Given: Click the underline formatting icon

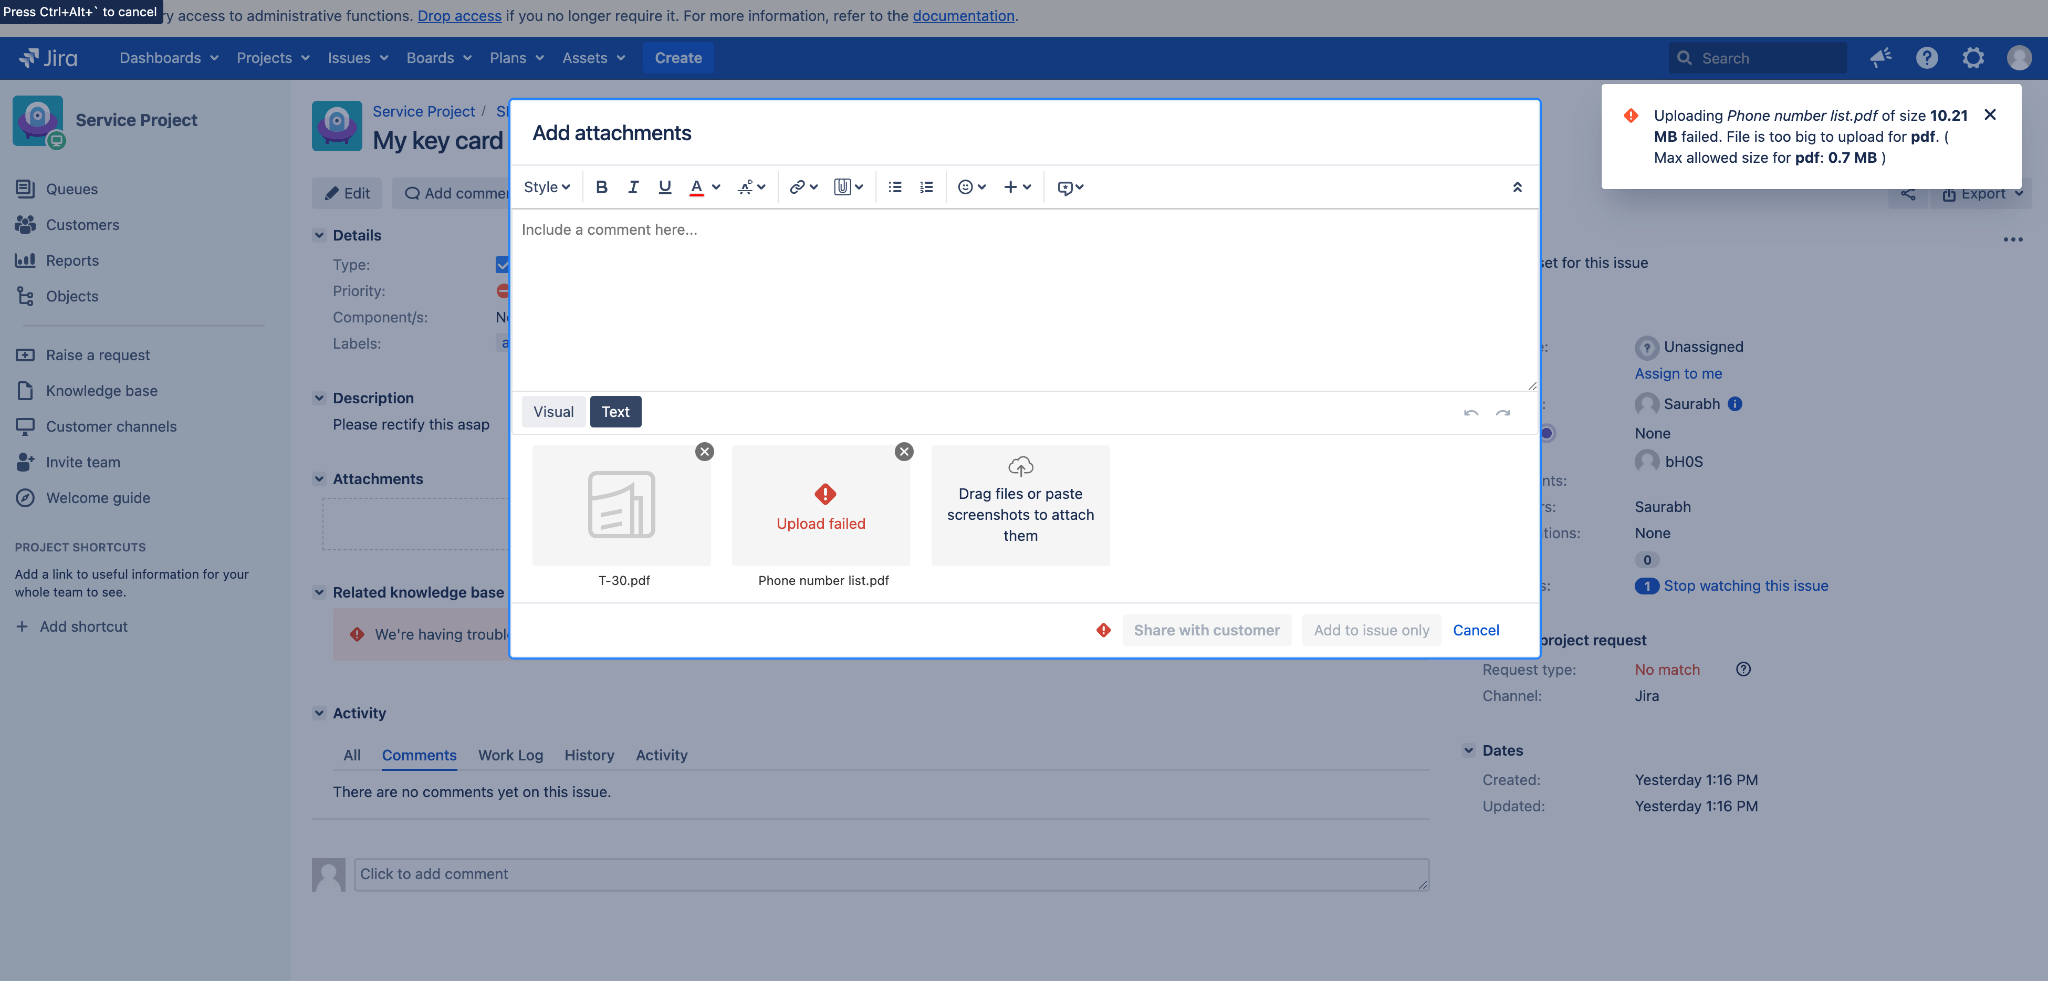Looking at the screenshot, I should pos(665,187).
